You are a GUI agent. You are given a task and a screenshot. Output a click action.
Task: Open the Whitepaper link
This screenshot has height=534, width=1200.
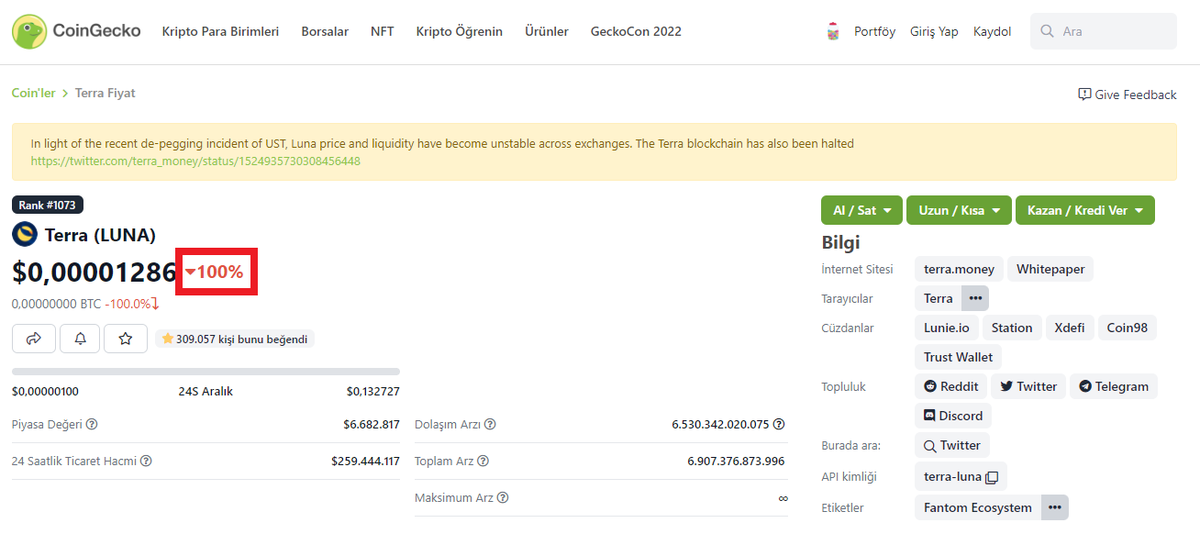(1050, 269)
